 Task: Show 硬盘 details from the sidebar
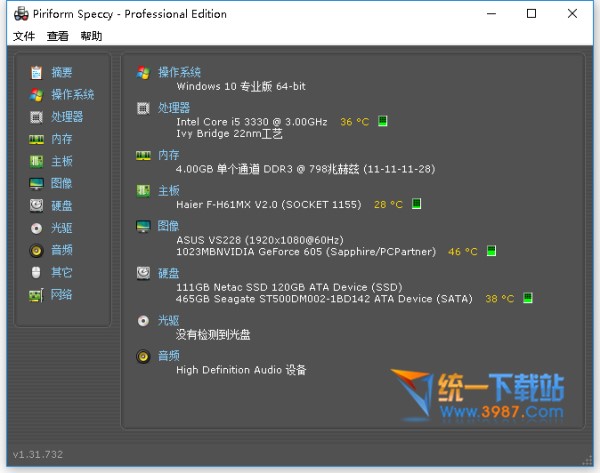(x=62, y=206)
